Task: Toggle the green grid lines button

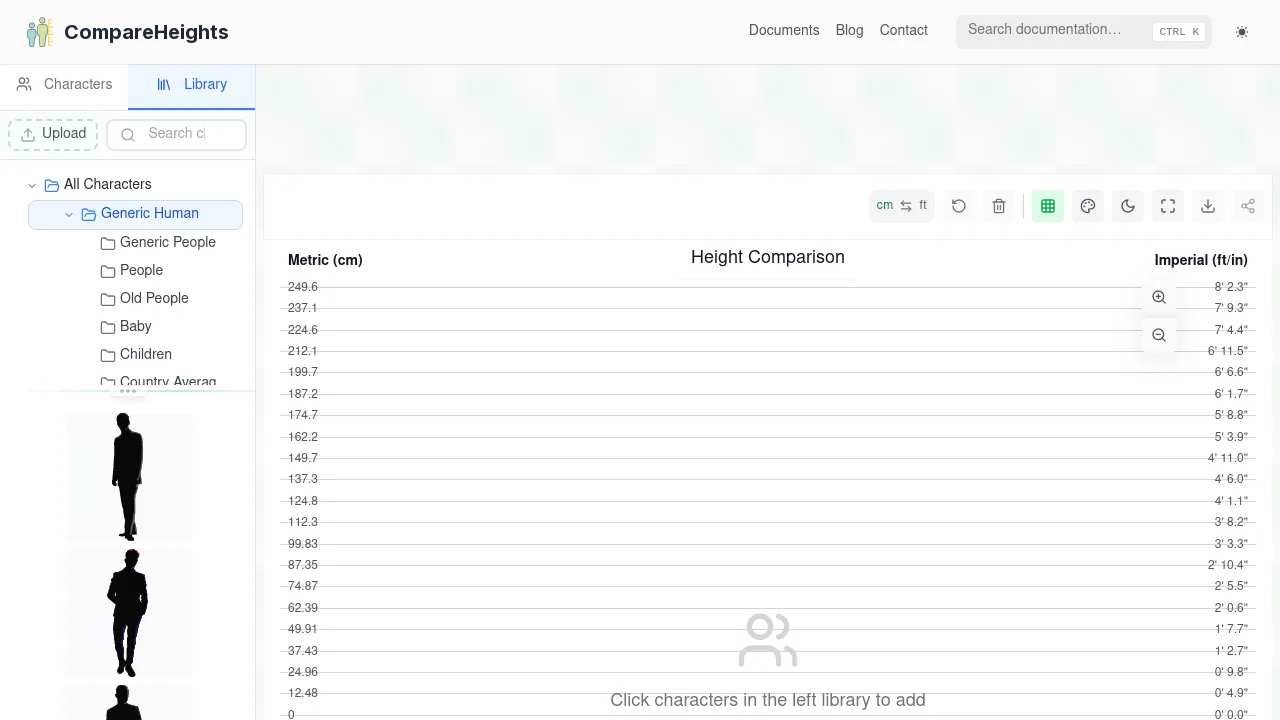Action: (x=1048, y=206)
